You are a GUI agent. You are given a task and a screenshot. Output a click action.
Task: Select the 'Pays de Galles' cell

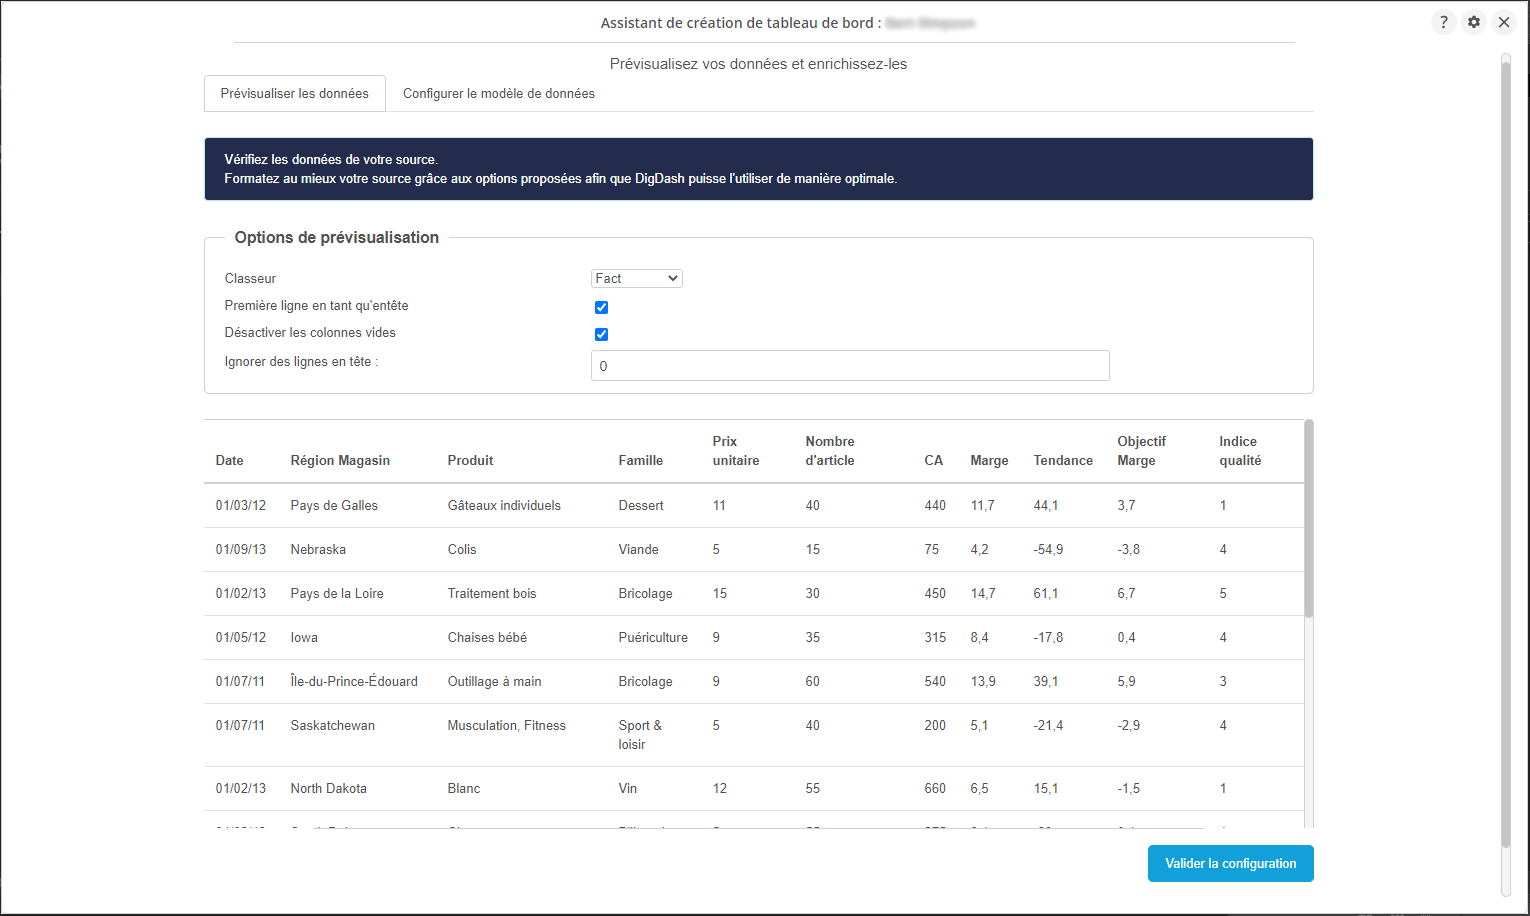coord(334,505)
